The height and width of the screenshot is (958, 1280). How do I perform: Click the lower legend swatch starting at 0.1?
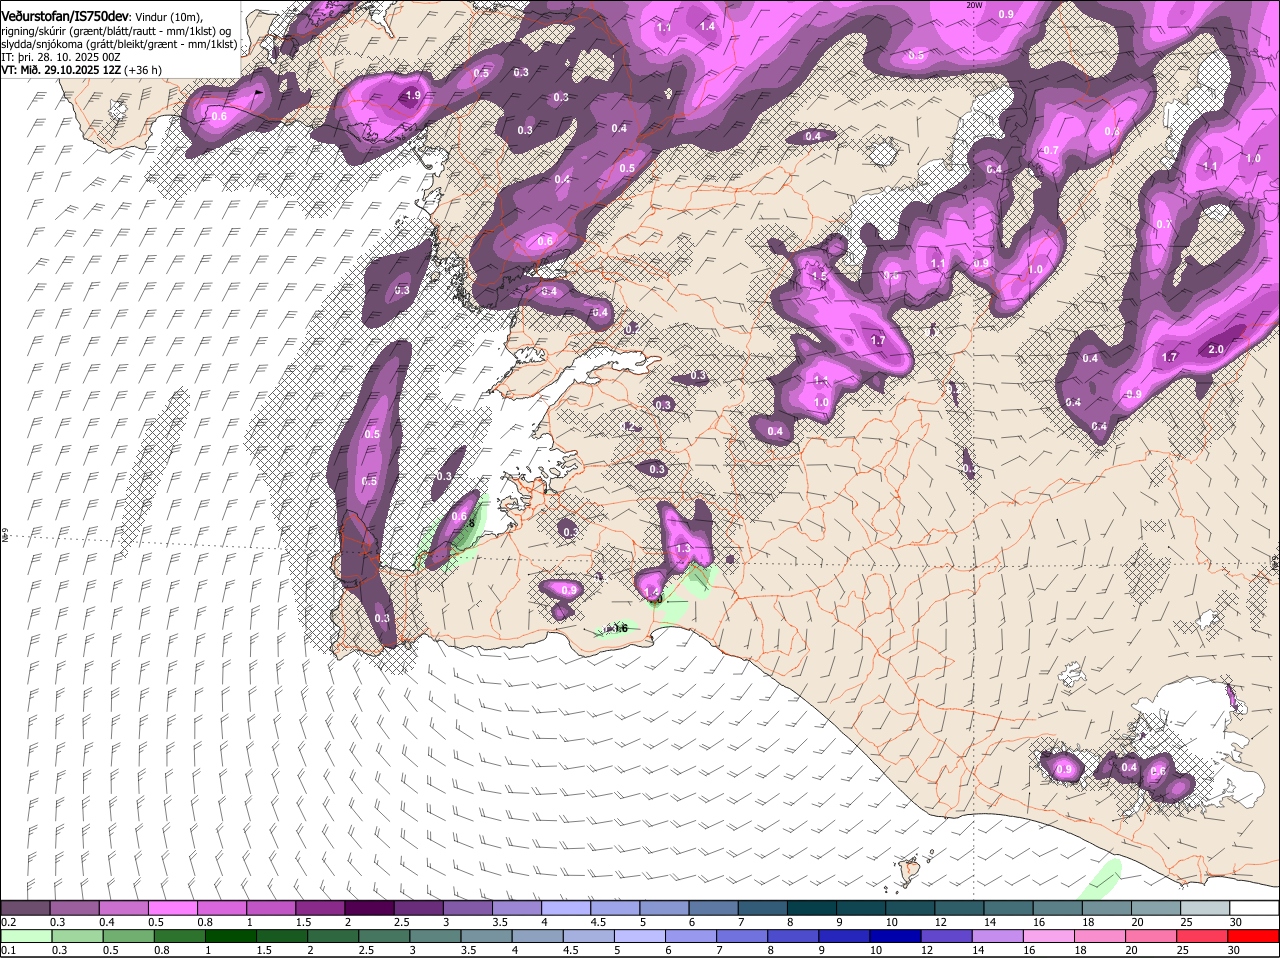coord(25,935)
